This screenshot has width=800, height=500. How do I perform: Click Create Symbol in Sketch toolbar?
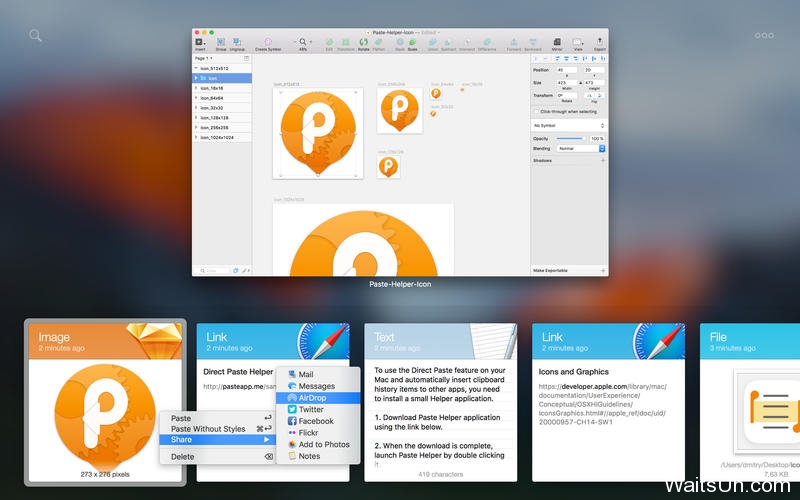[x=268, y=42]
